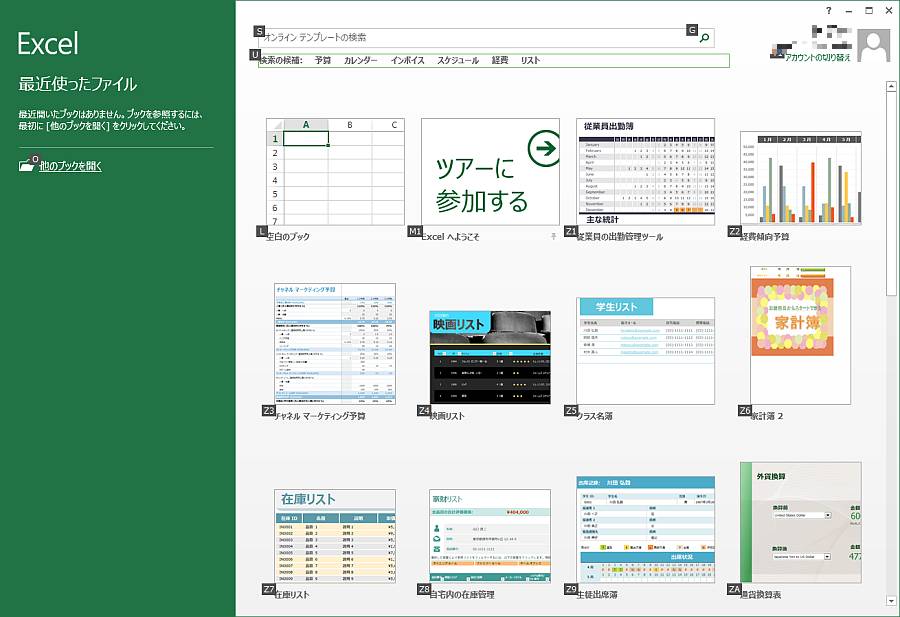Open the チャネル マーケティング予算 template
The image size is (900, 617).
[x=335, y=343]
